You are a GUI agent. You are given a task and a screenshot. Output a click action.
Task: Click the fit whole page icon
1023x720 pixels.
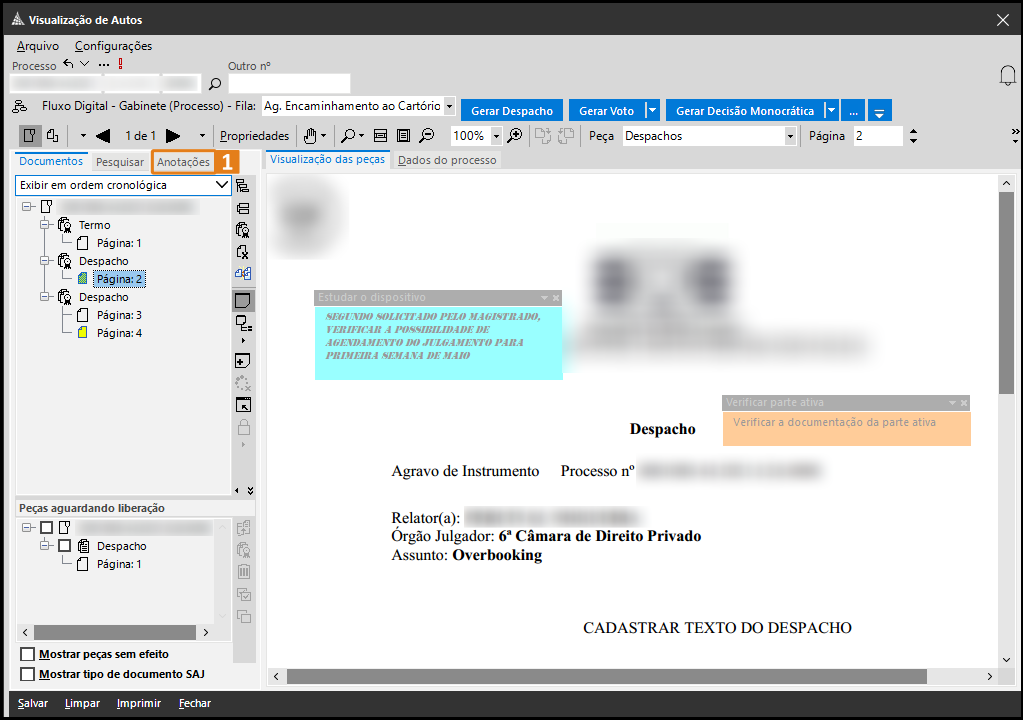click(404, 136)
